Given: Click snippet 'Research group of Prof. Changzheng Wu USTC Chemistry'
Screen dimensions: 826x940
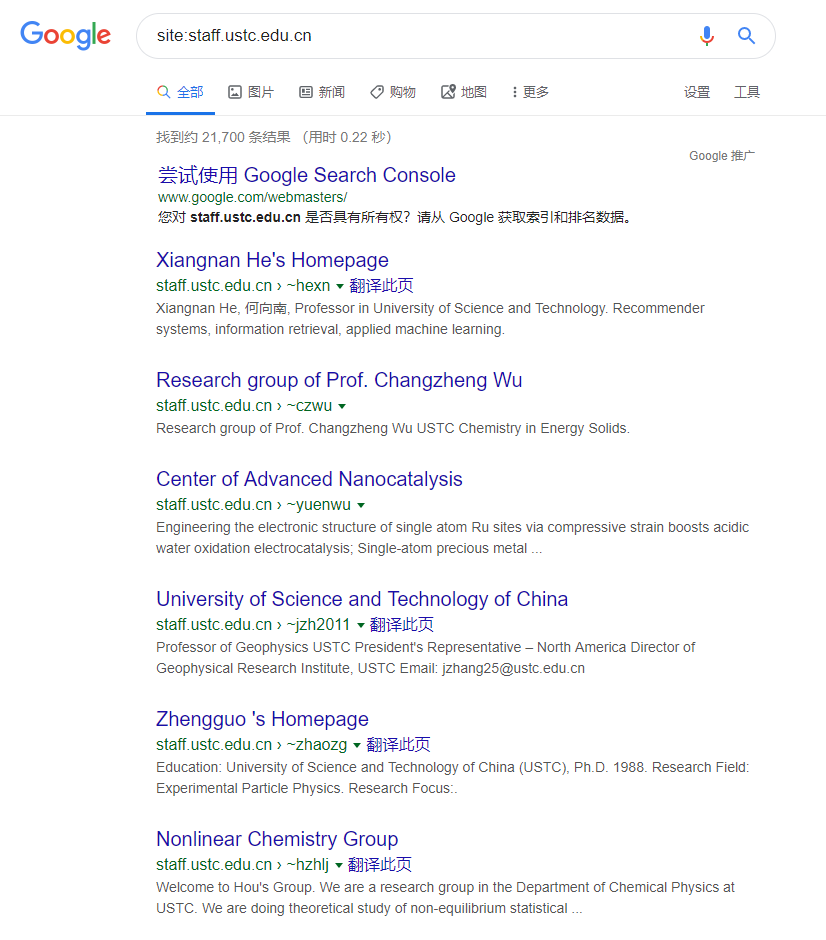Looking at the screenshot, I should click(393, 429).
